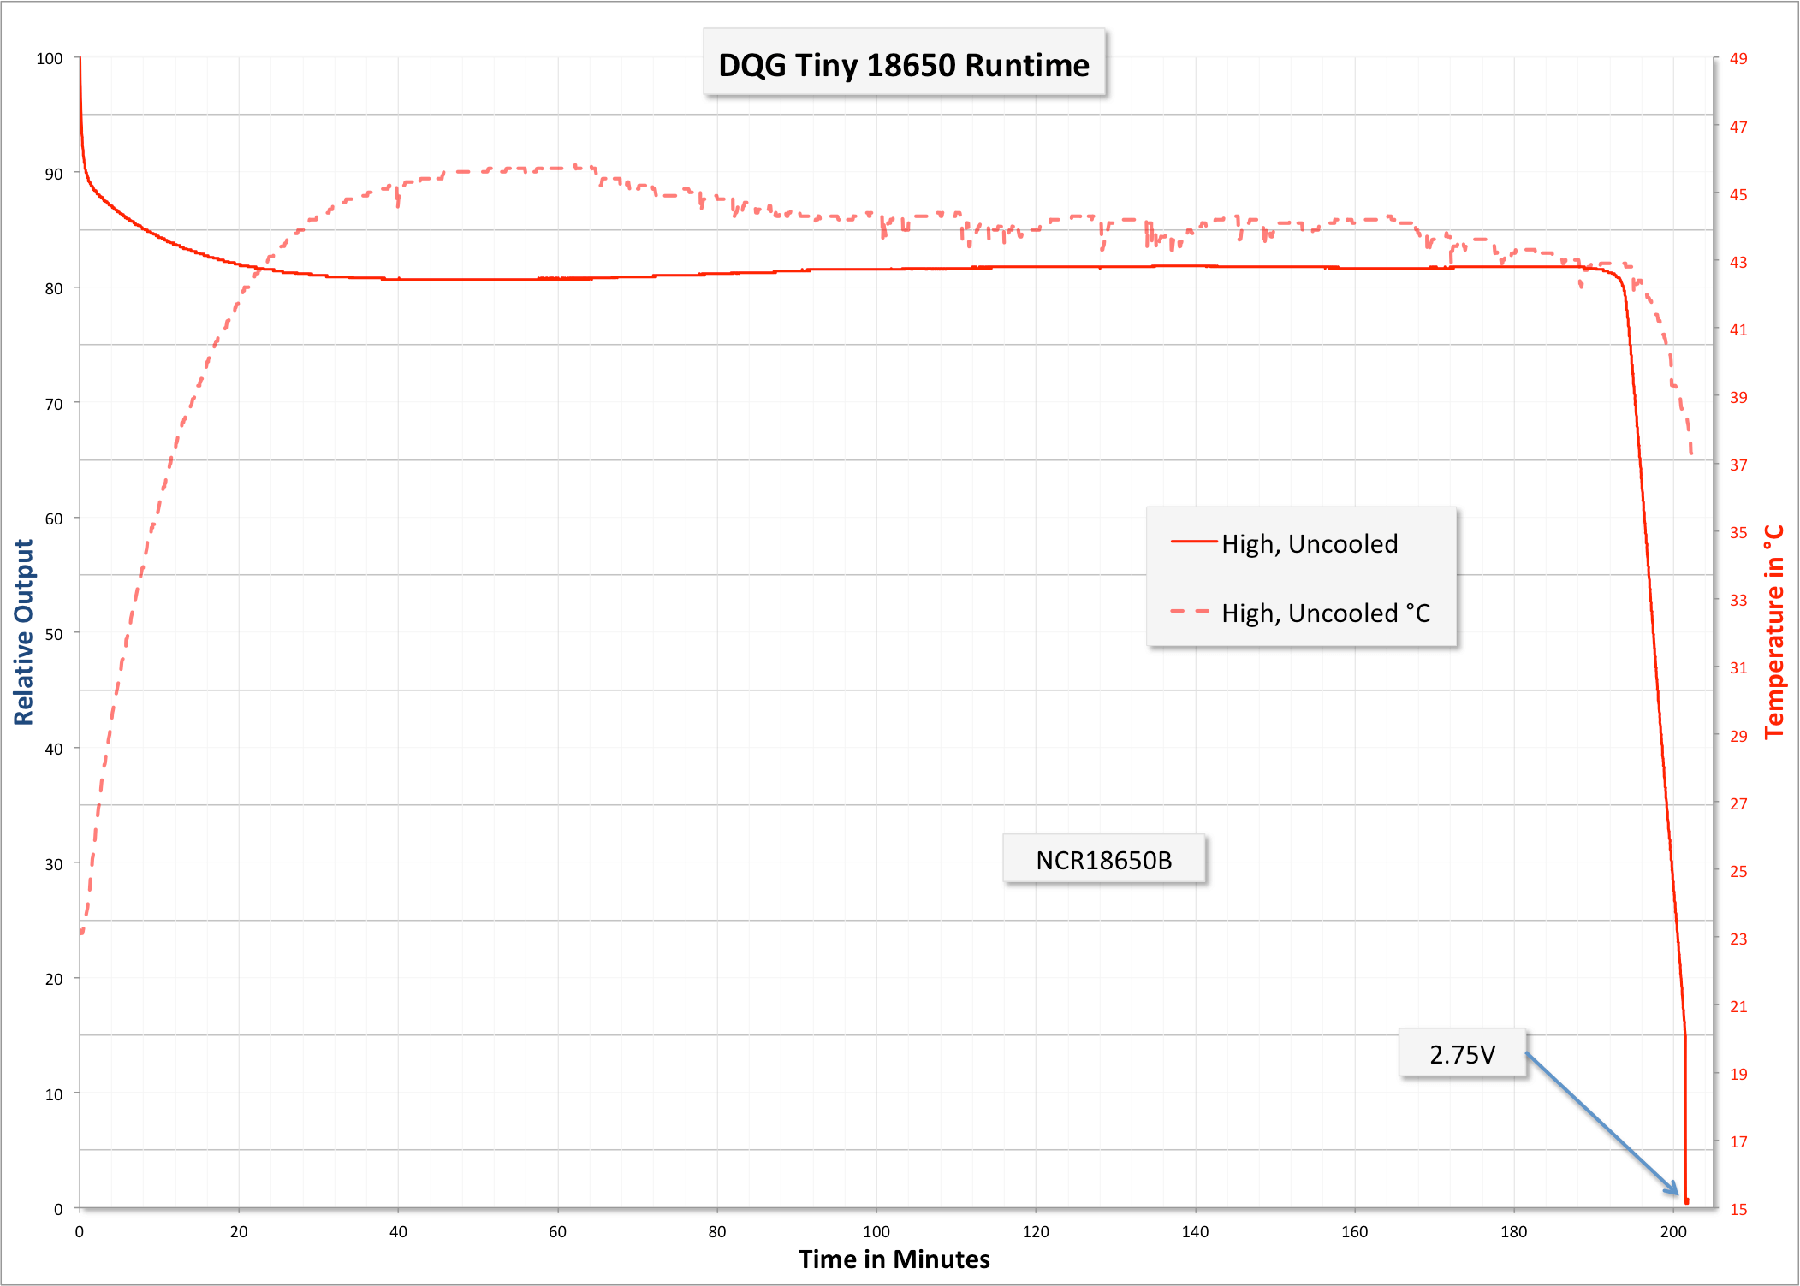Click the 200 tick on the time axis
The height and width of the screenshot is (1286, 1800).
pyautogui.click(x=1673, y=1231)
